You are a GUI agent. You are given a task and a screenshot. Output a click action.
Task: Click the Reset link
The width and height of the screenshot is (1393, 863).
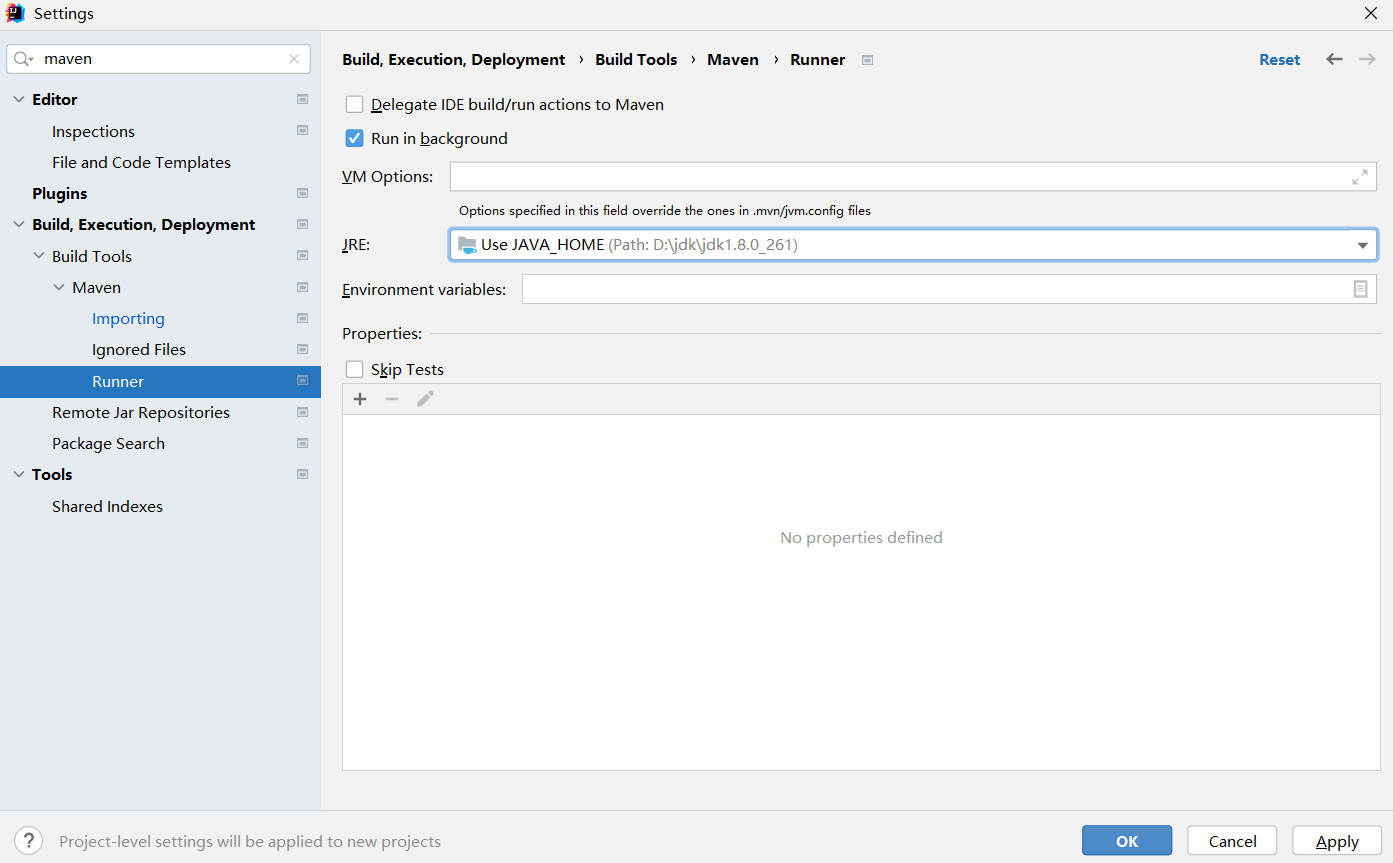[1279, 60]
